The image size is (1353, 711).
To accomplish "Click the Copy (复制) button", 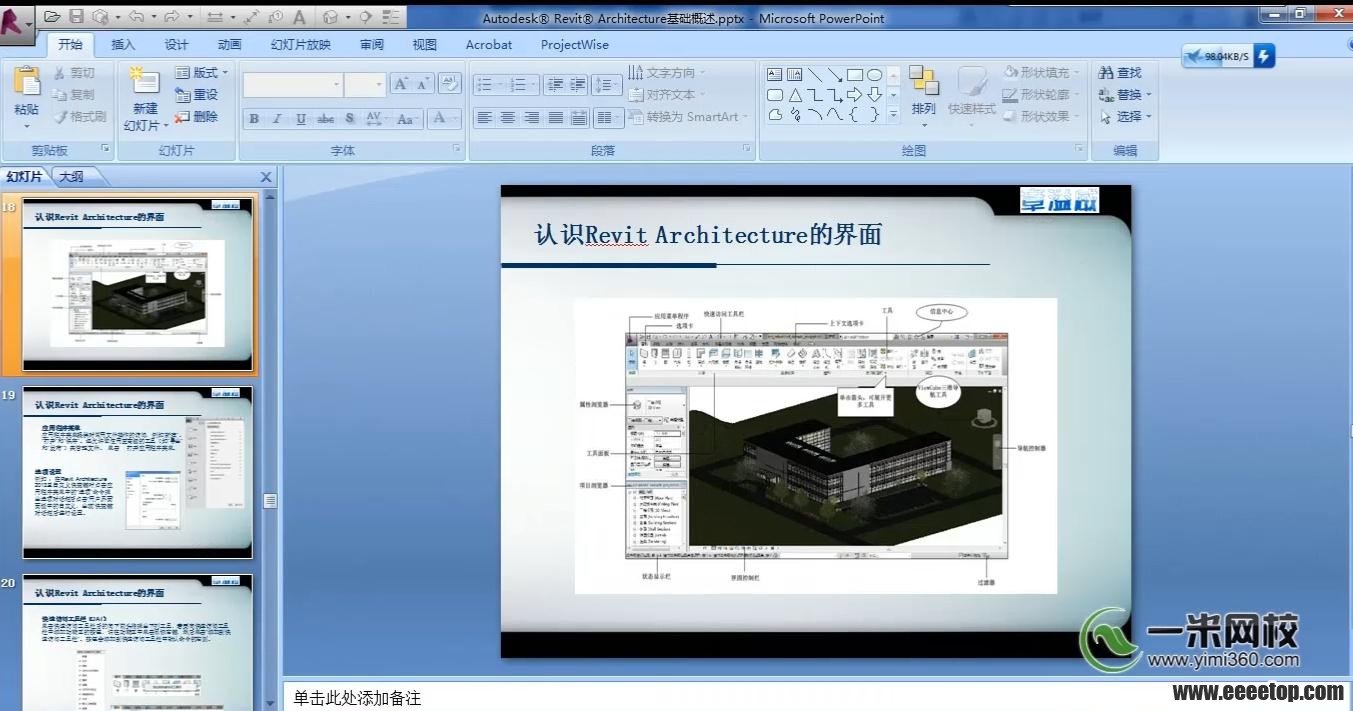I will point(75,94).
